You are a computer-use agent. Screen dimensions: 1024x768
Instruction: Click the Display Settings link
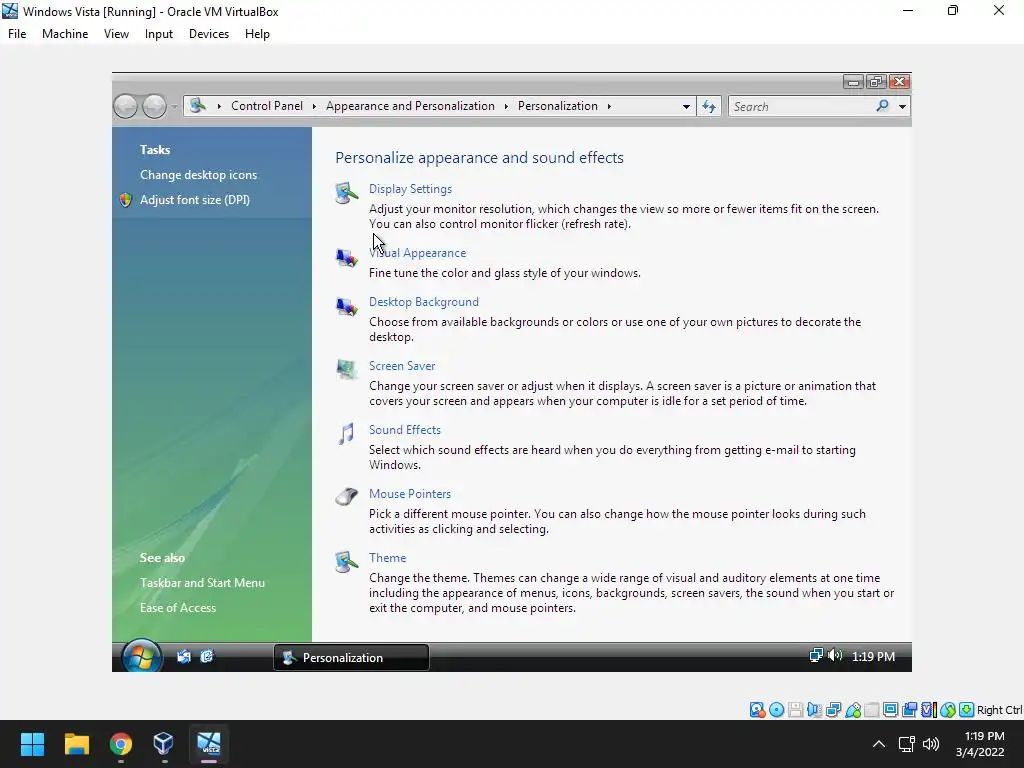pyautogui.click(x=410, y=189)
